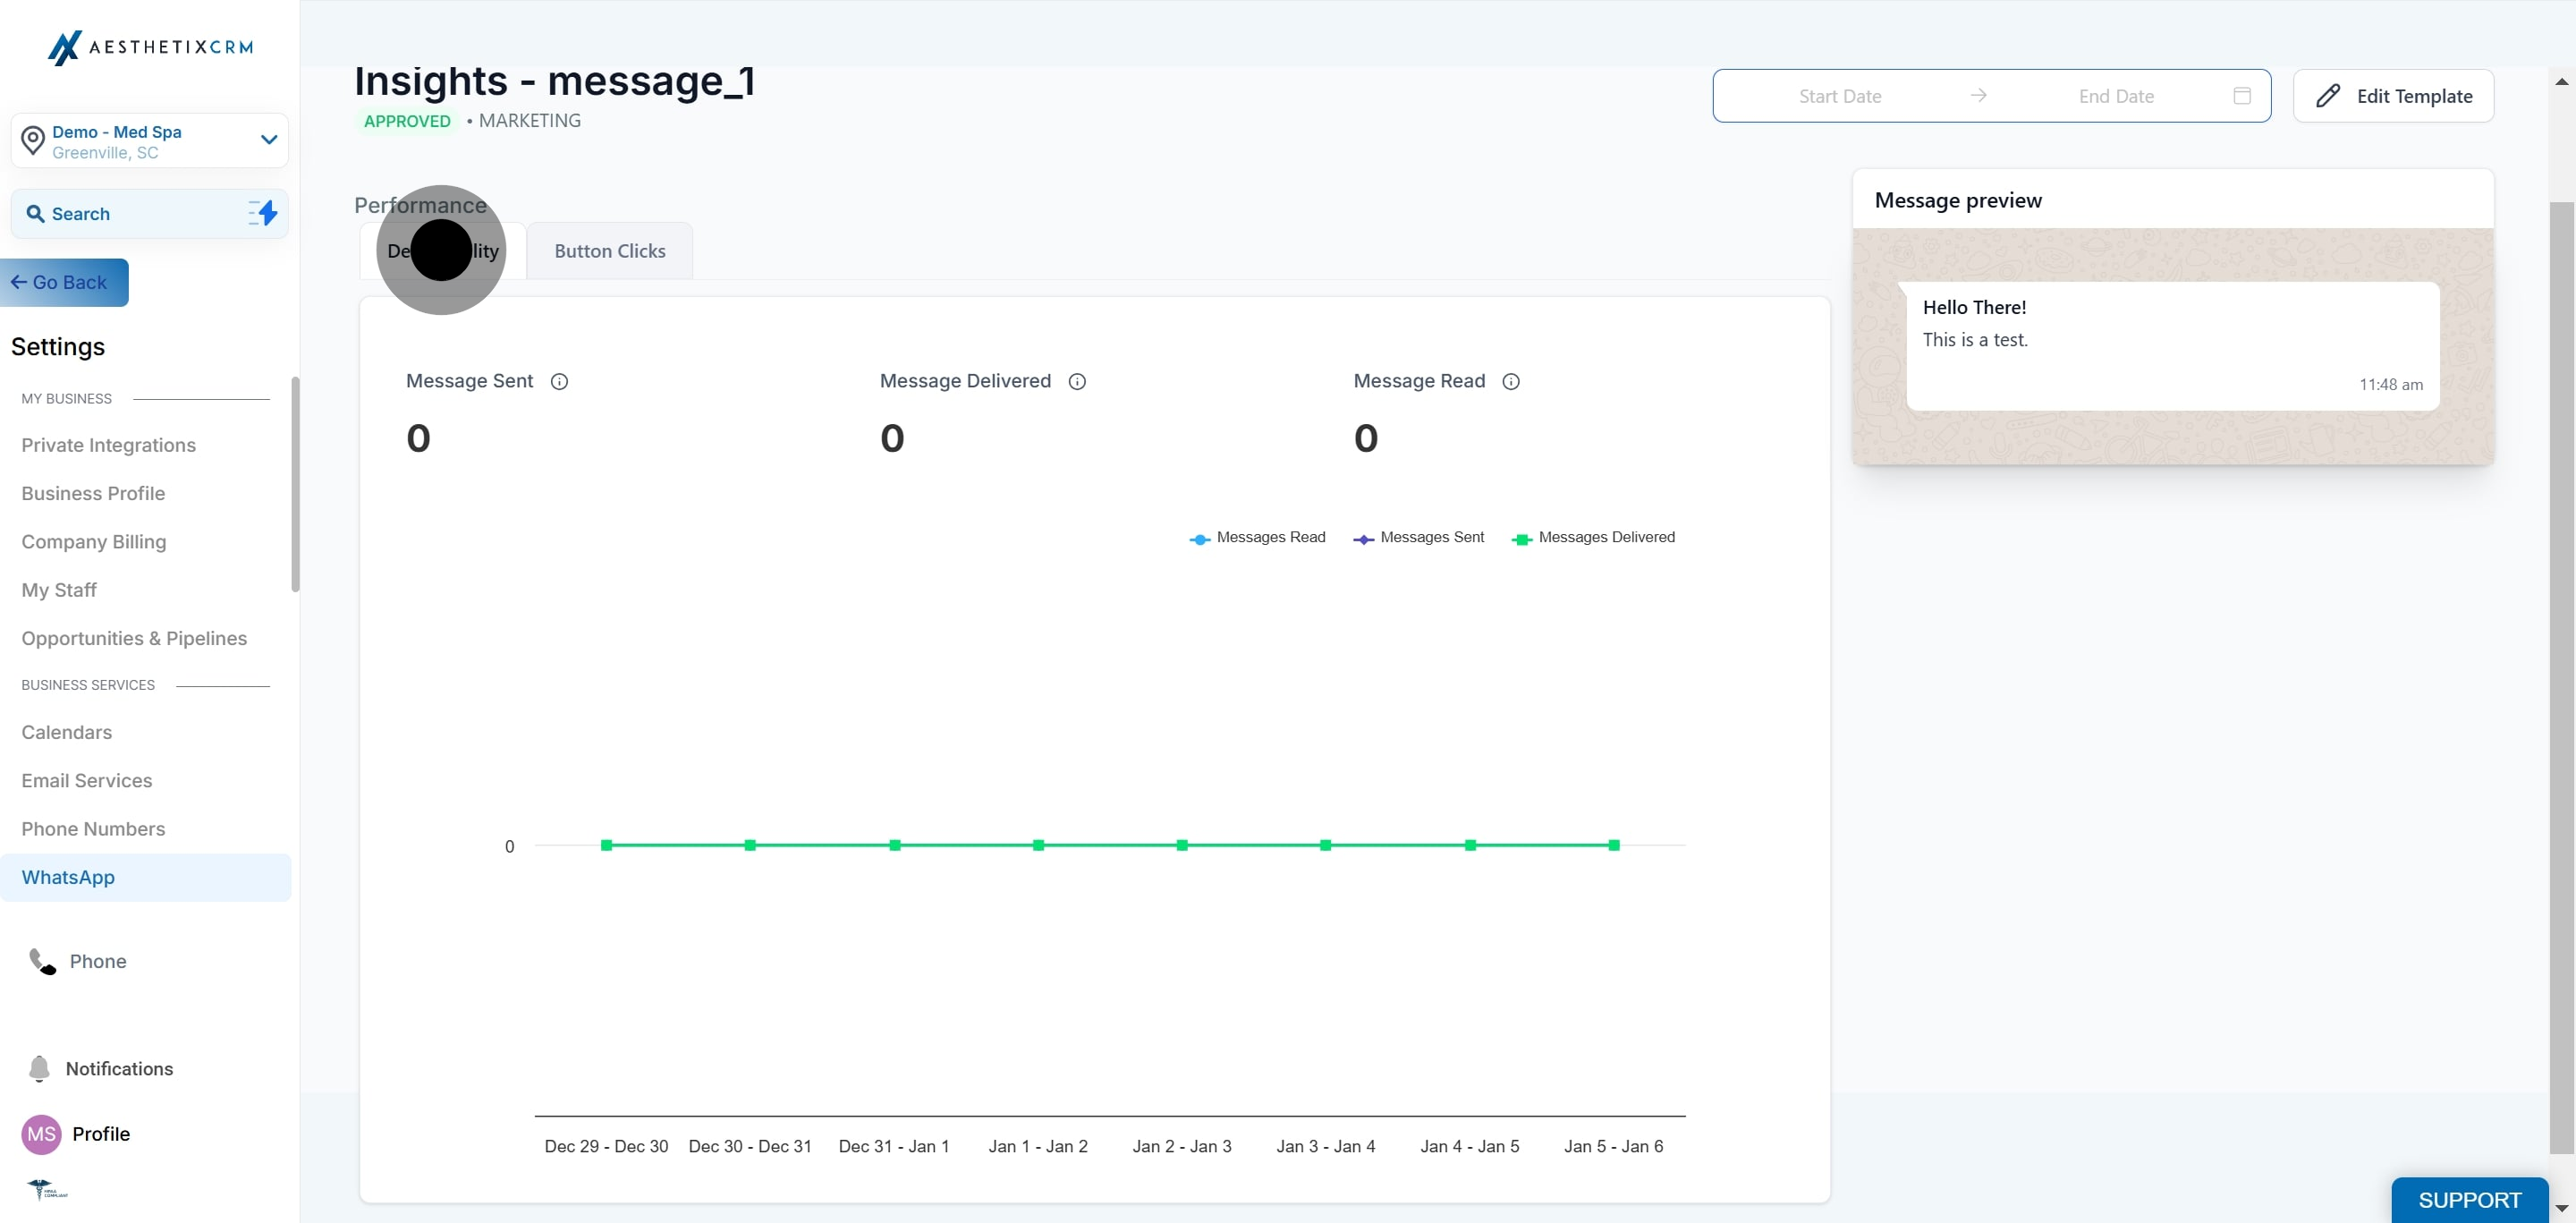Expand the Demo - Med Spa location dropdown
This screenshot has height=1223, width=2576.
click(x=268, y=140)
